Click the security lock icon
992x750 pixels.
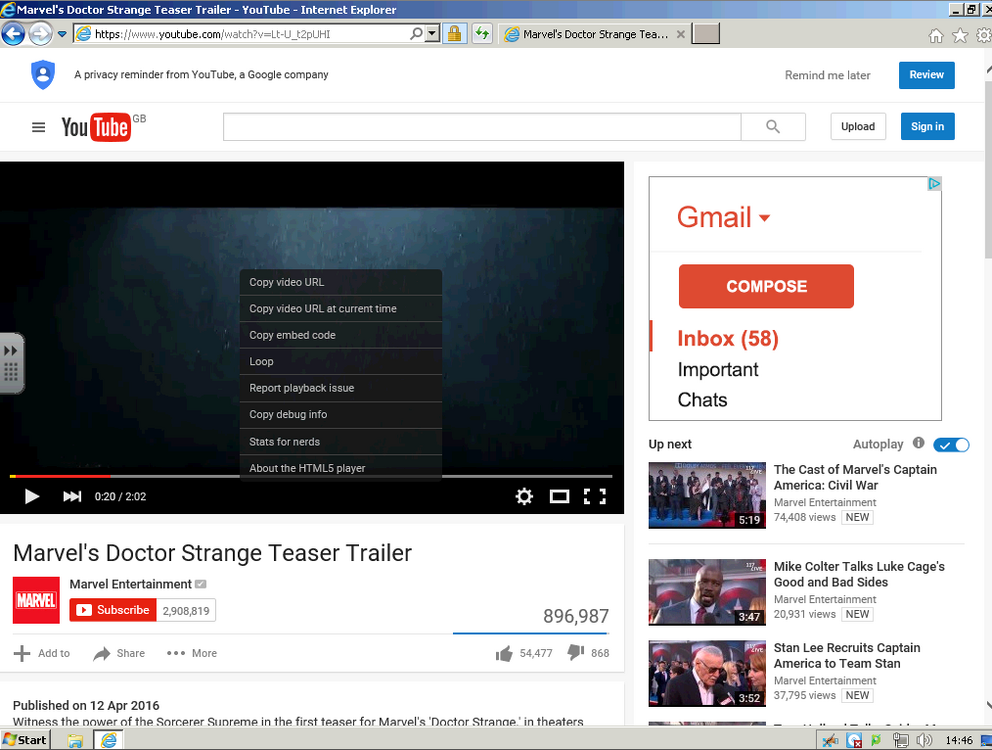pos(454,34)
